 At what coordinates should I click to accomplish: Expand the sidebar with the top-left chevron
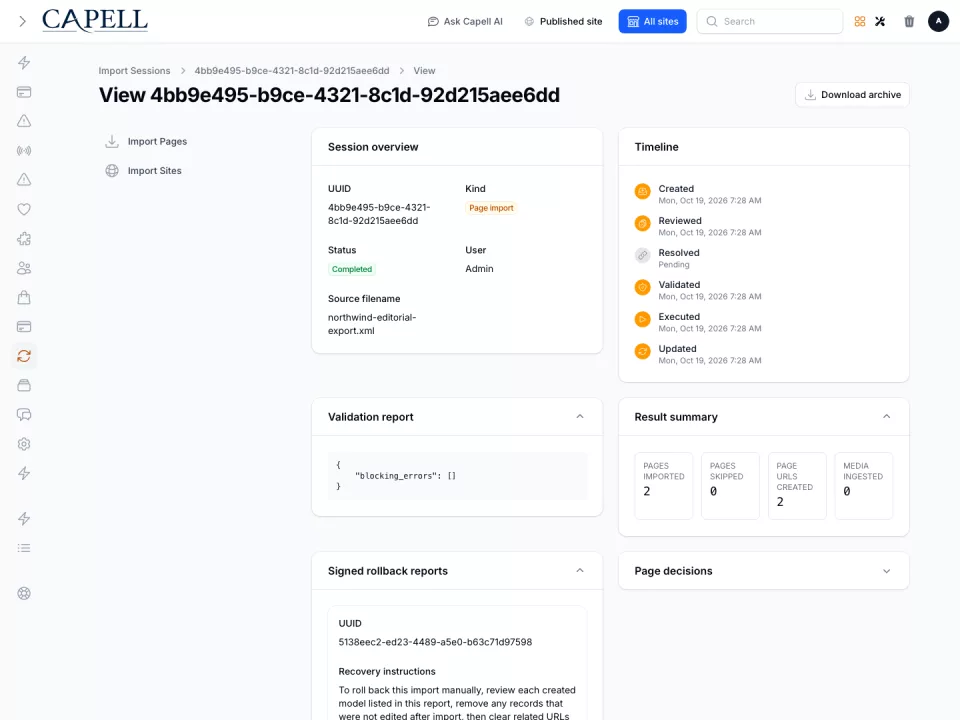(x=22, y=21)
